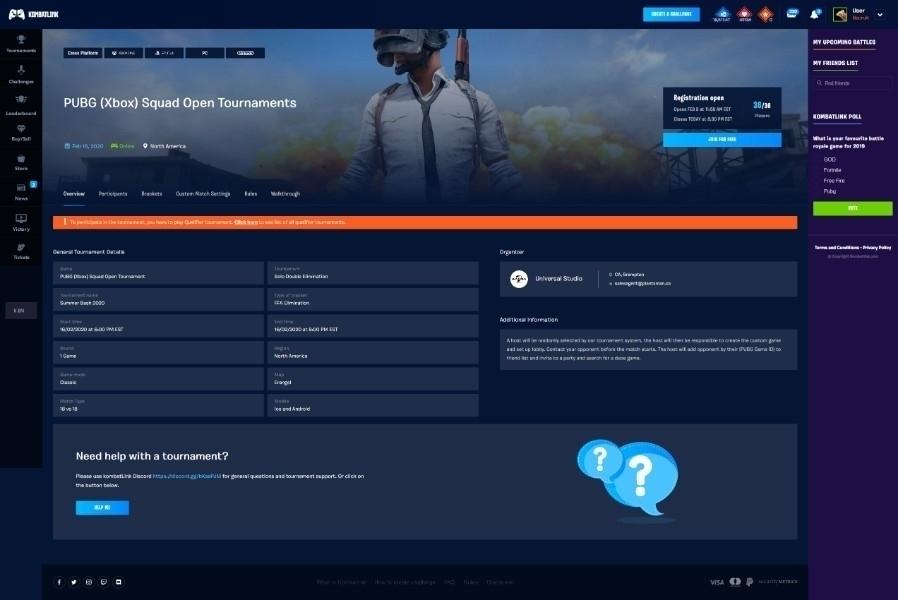
Task: Open the chat messages icon
Action: [791, 13]
